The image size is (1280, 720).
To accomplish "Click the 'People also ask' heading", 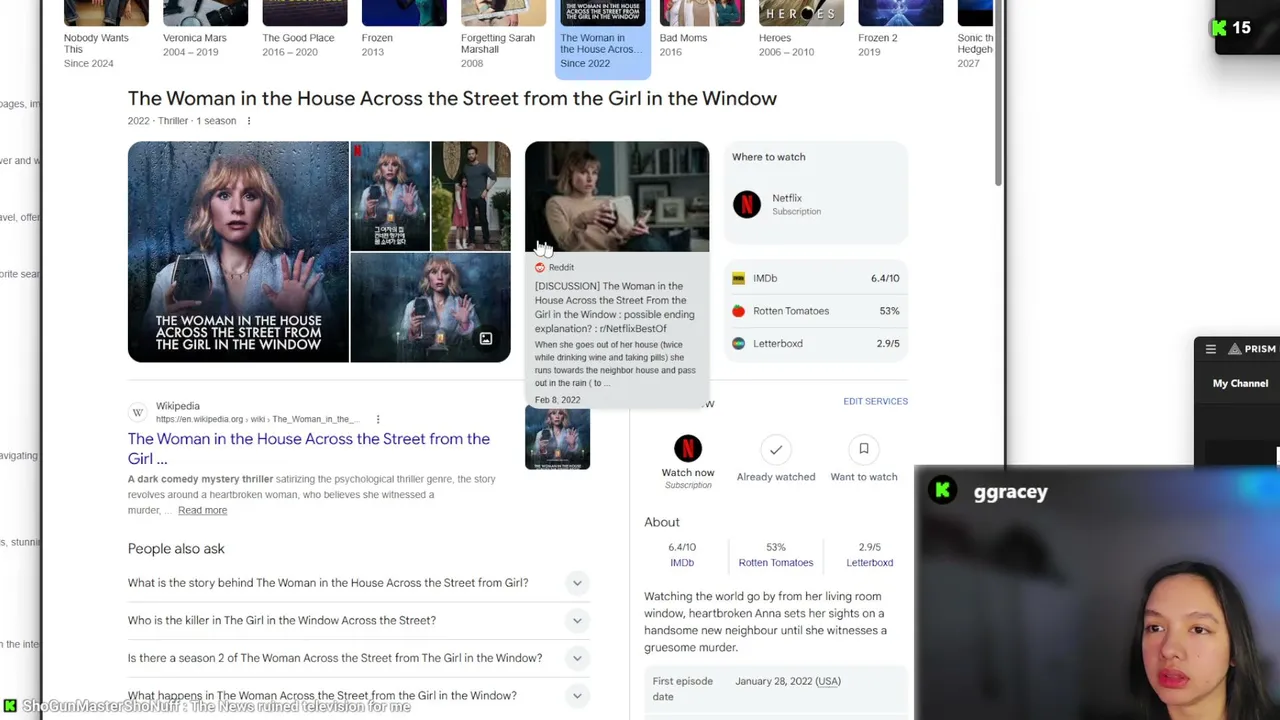I will 176,549.
